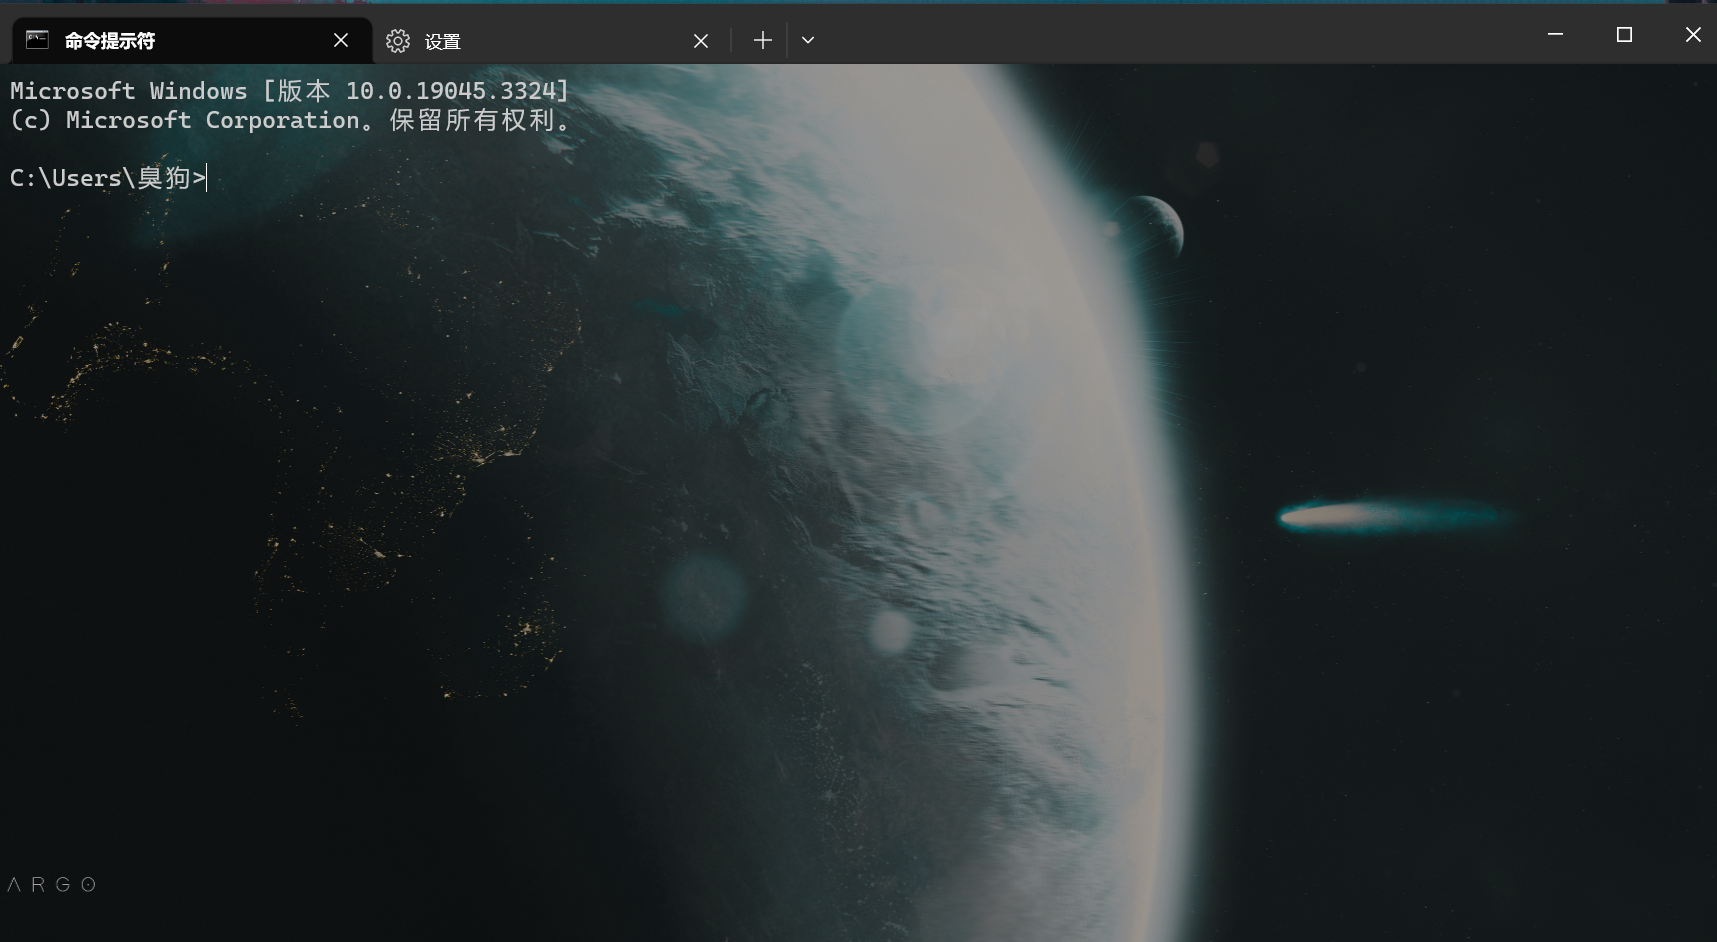
Task: Switch to the 设置 tab
Action: tap(550, 41)
